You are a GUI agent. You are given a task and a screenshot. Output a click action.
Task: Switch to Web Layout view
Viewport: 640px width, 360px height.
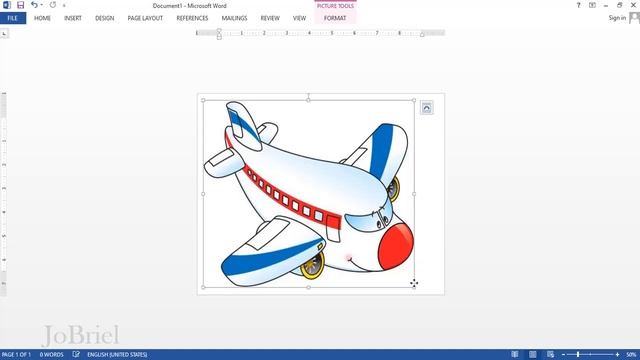tap(551, 354)
